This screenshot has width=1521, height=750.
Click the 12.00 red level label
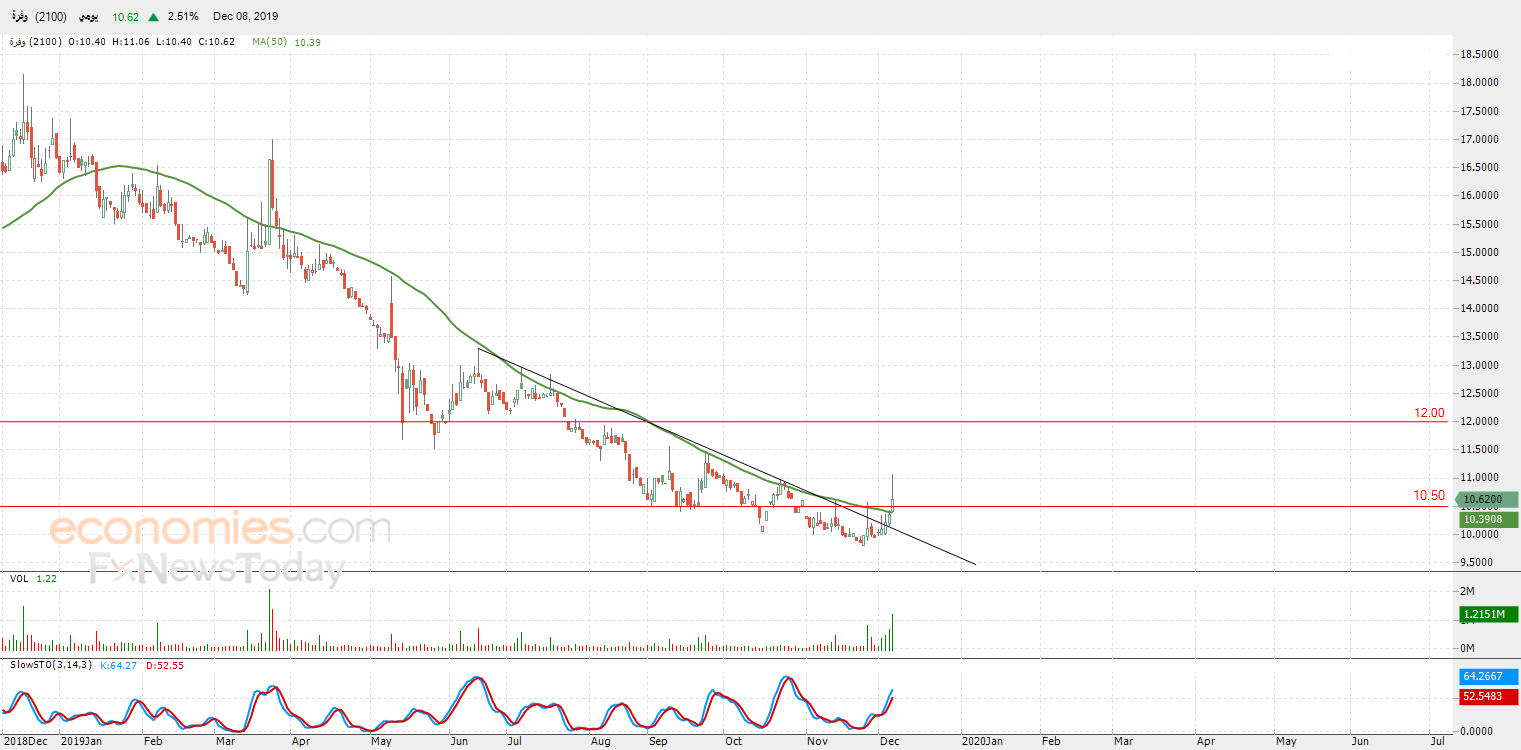tap(1430, 412)
